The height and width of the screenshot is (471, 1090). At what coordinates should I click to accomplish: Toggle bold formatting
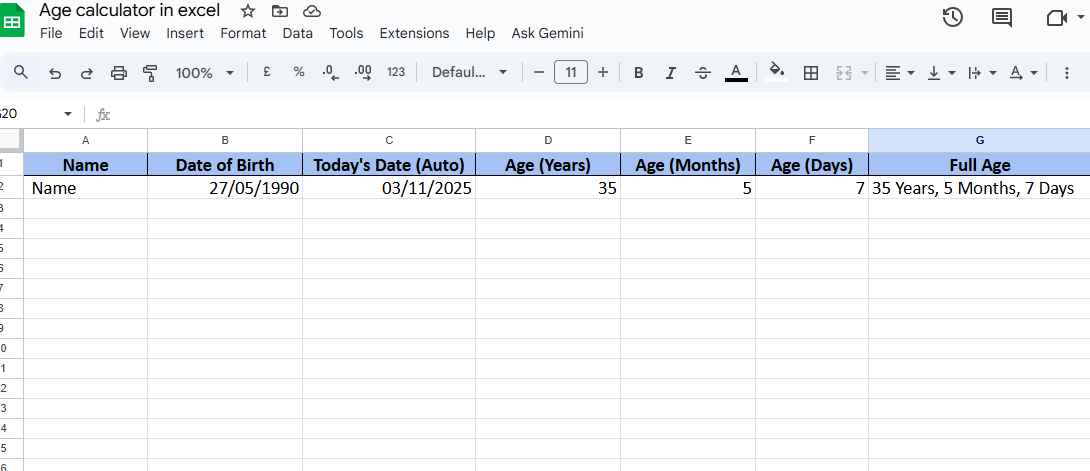click(639, 73)
